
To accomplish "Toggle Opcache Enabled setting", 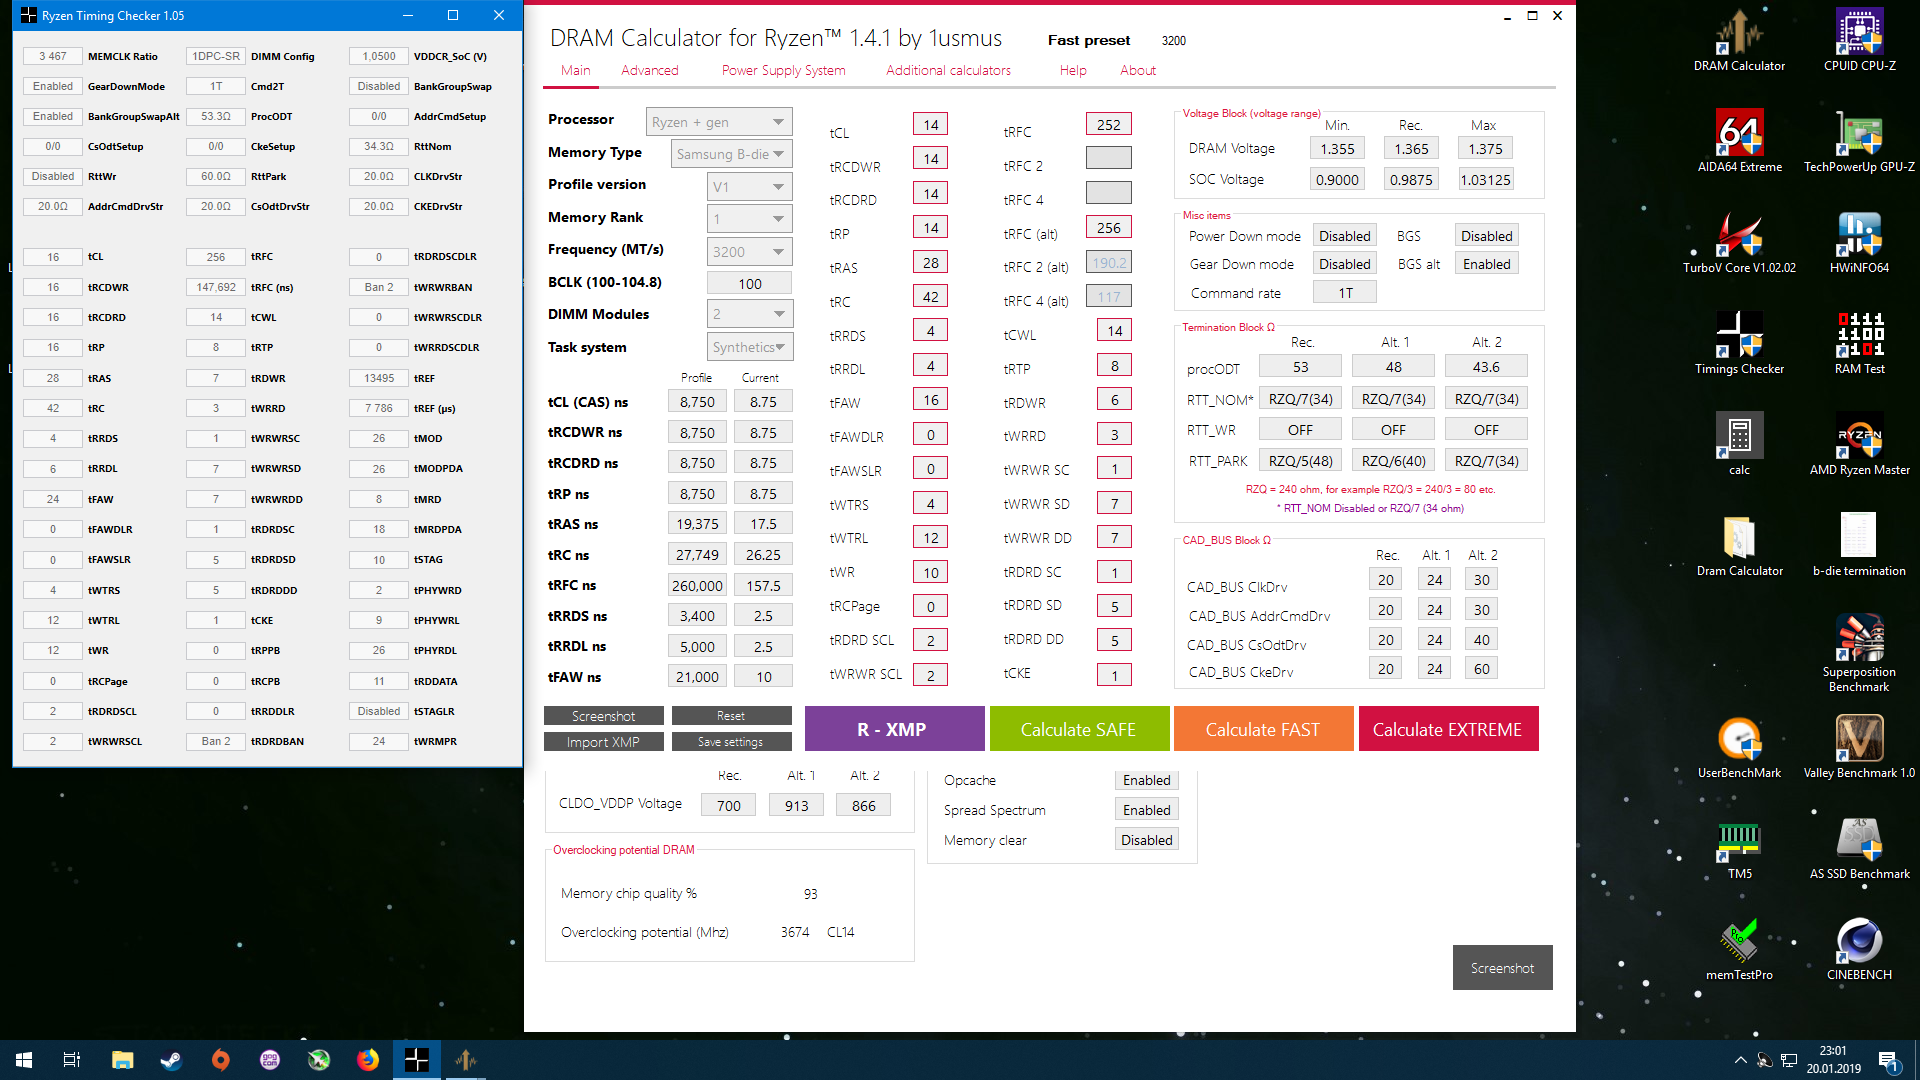I will pos(1146,780).
